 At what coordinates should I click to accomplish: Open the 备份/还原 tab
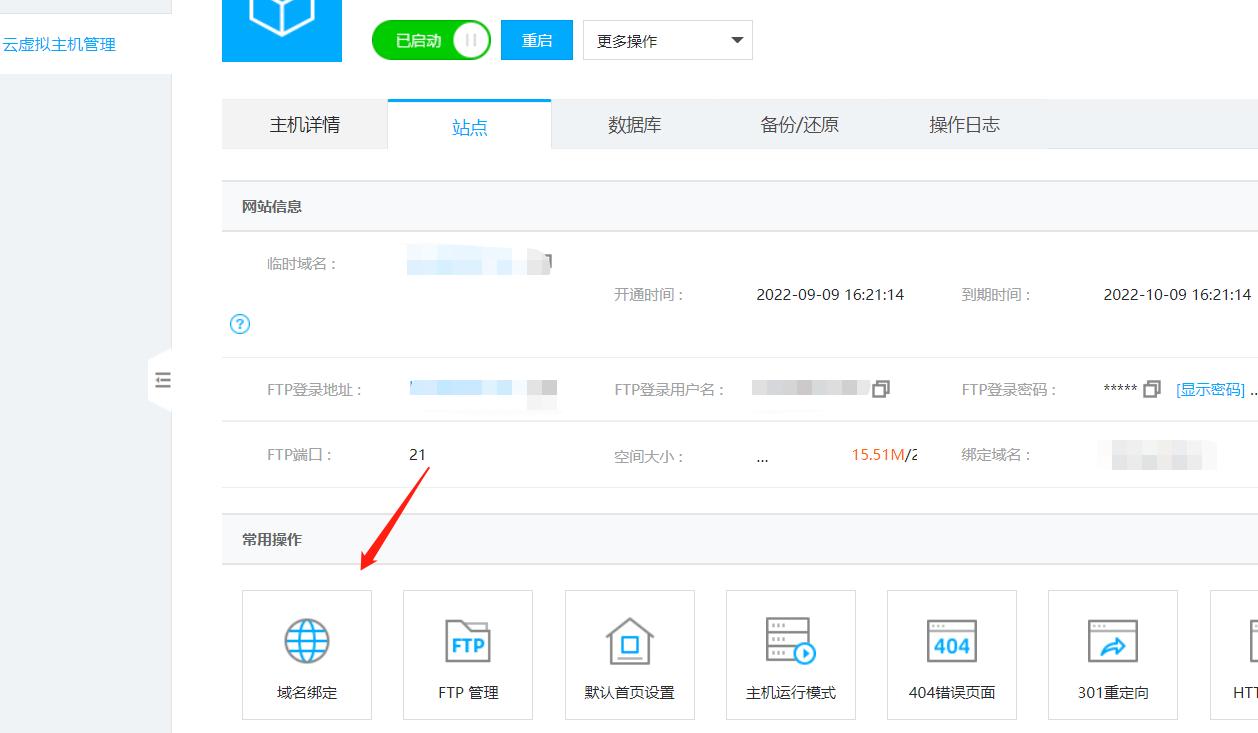(x=799, y=124)
